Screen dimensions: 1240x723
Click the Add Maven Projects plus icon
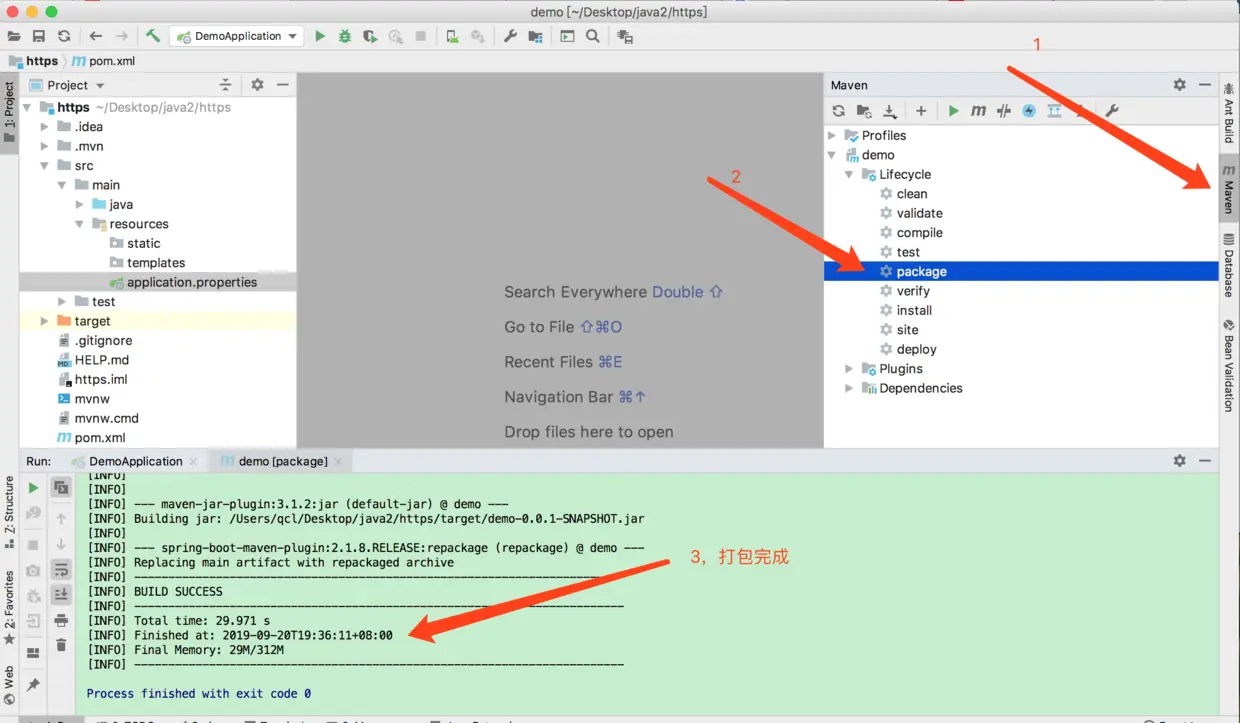[921, 111]
